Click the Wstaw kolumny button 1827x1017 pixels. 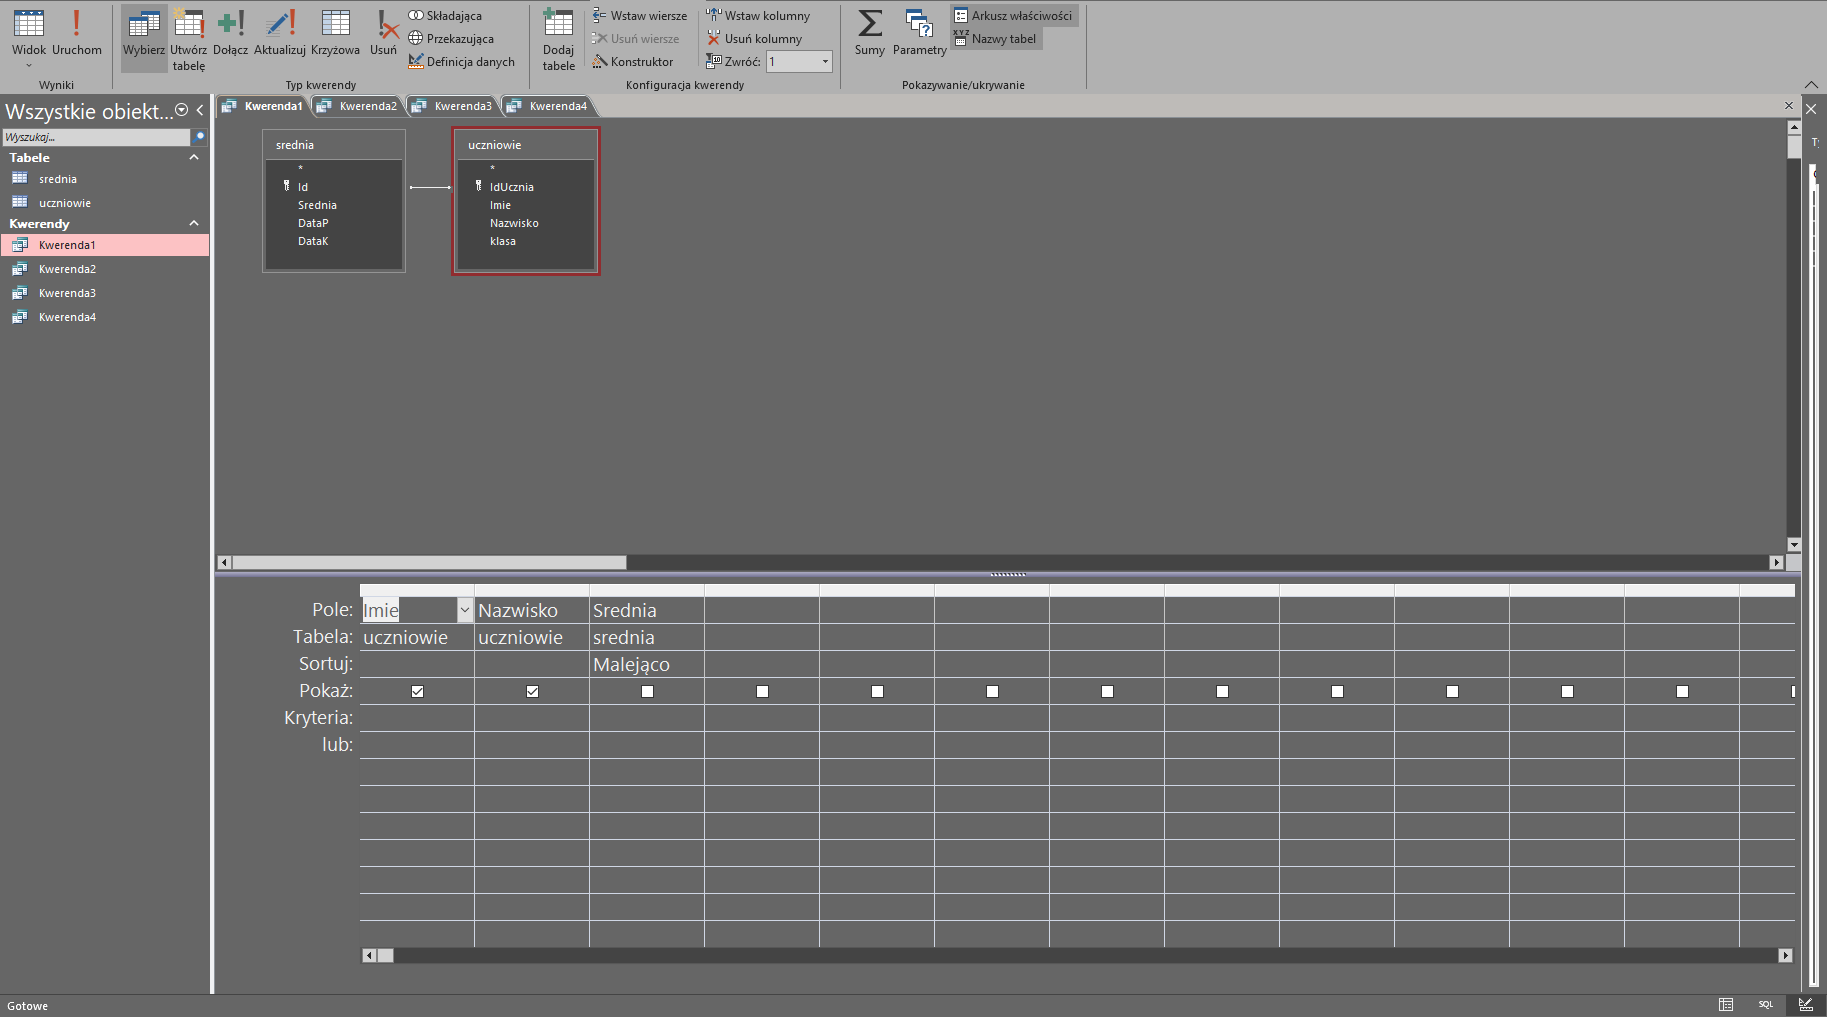coord(758,16)
